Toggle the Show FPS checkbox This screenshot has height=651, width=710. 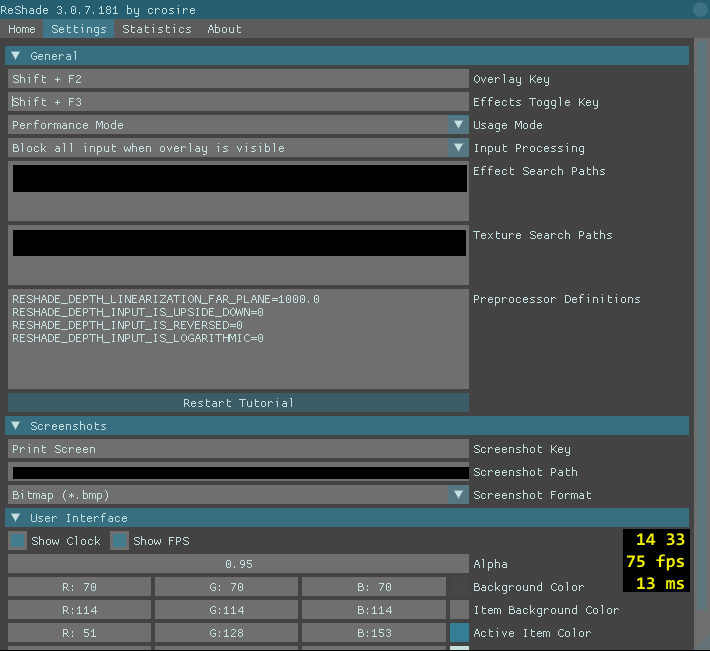120,541
